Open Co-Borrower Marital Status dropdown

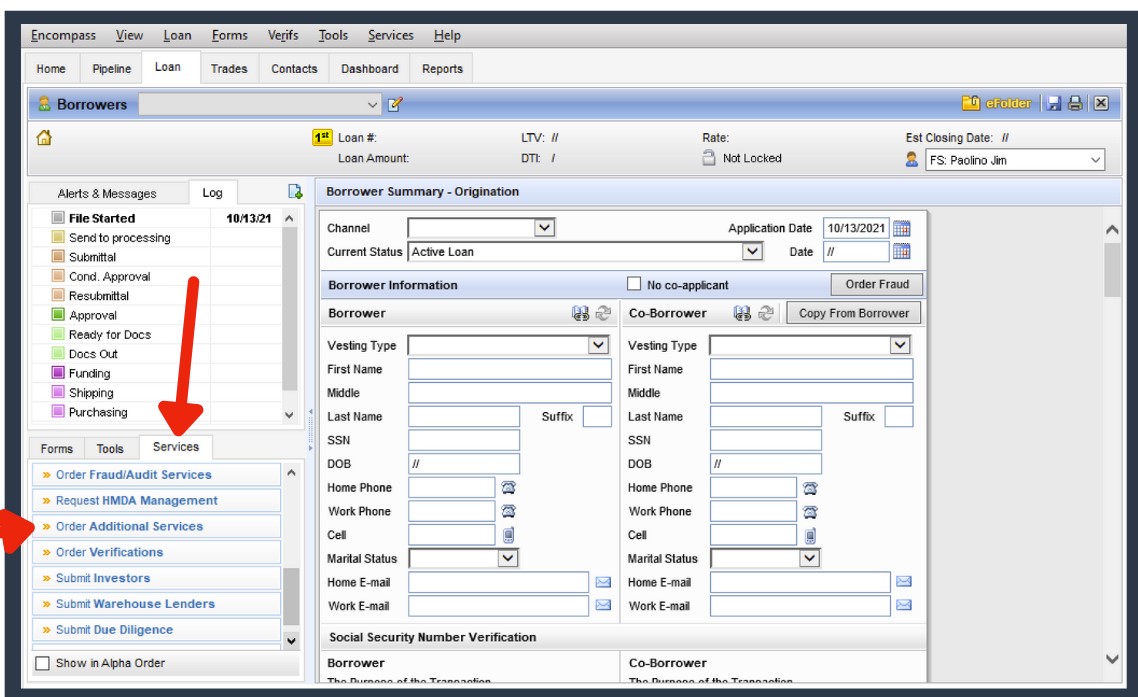coord(809,558)
